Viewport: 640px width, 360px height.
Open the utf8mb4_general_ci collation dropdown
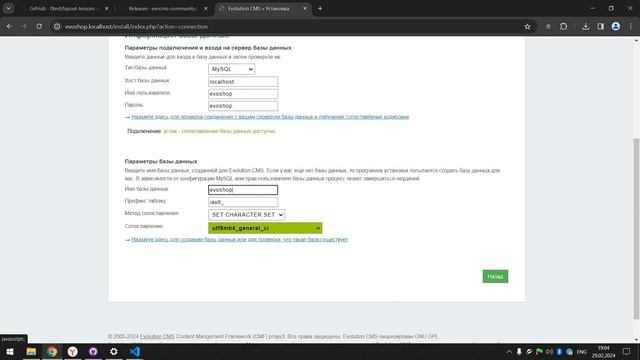[265, 228]
